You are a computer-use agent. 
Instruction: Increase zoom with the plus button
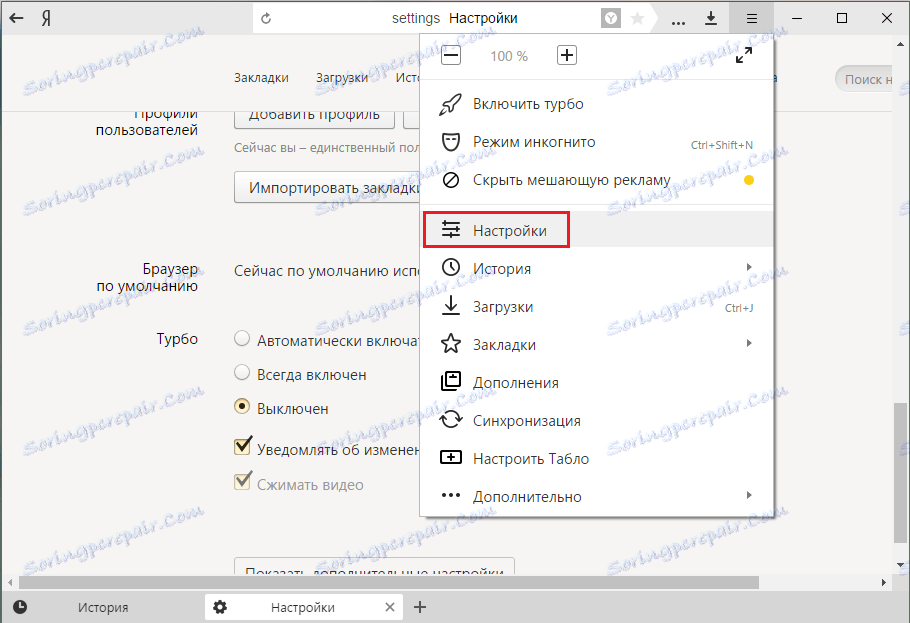[x=567, y=55]
